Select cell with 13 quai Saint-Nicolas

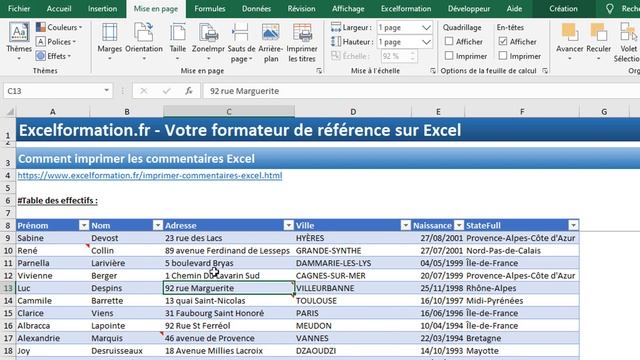tap(229, 300)
